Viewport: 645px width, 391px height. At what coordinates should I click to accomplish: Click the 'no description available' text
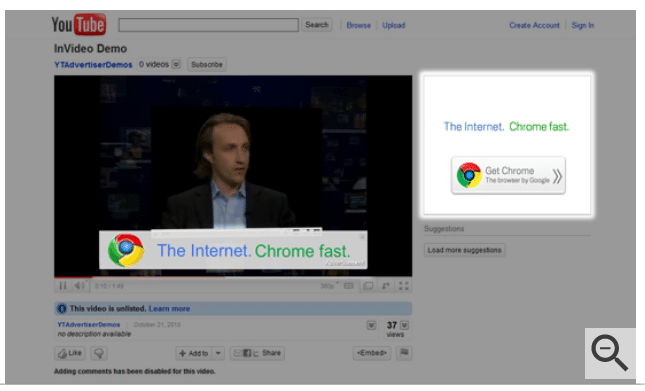[94, 334]
